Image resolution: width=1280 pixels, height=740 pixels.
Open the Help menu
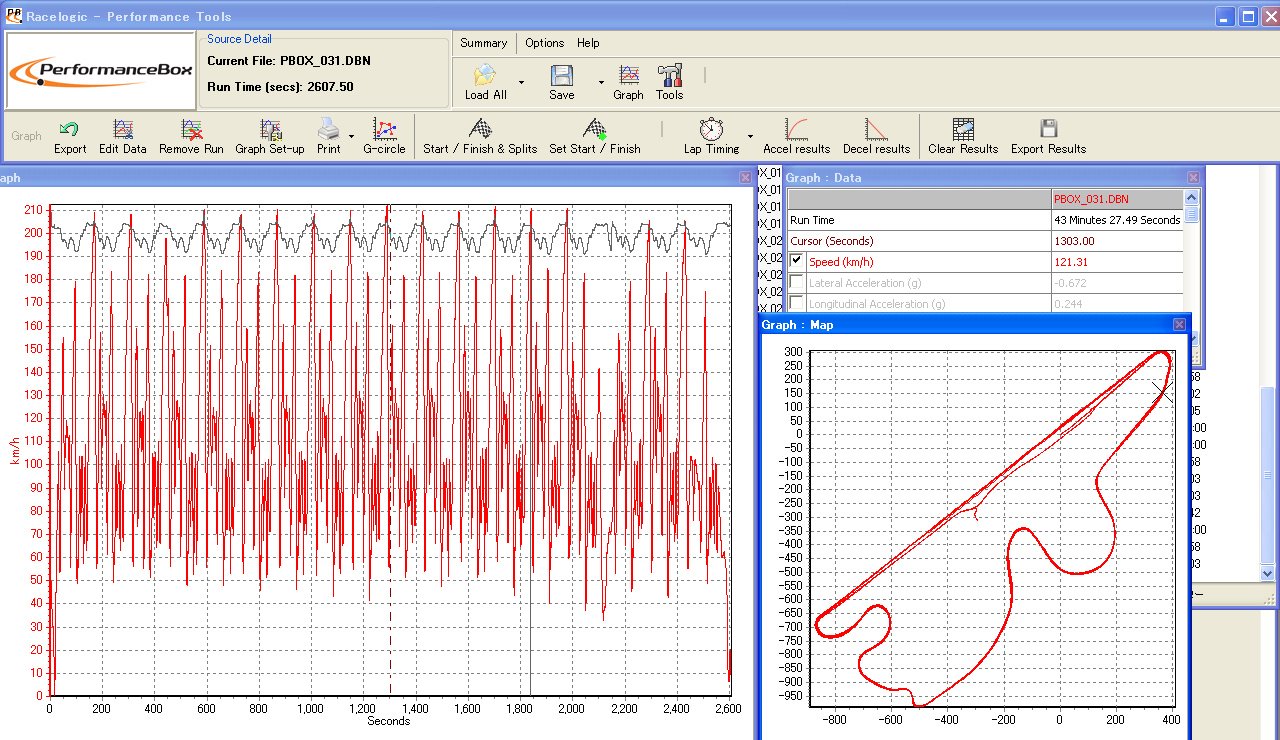point(588,43)
